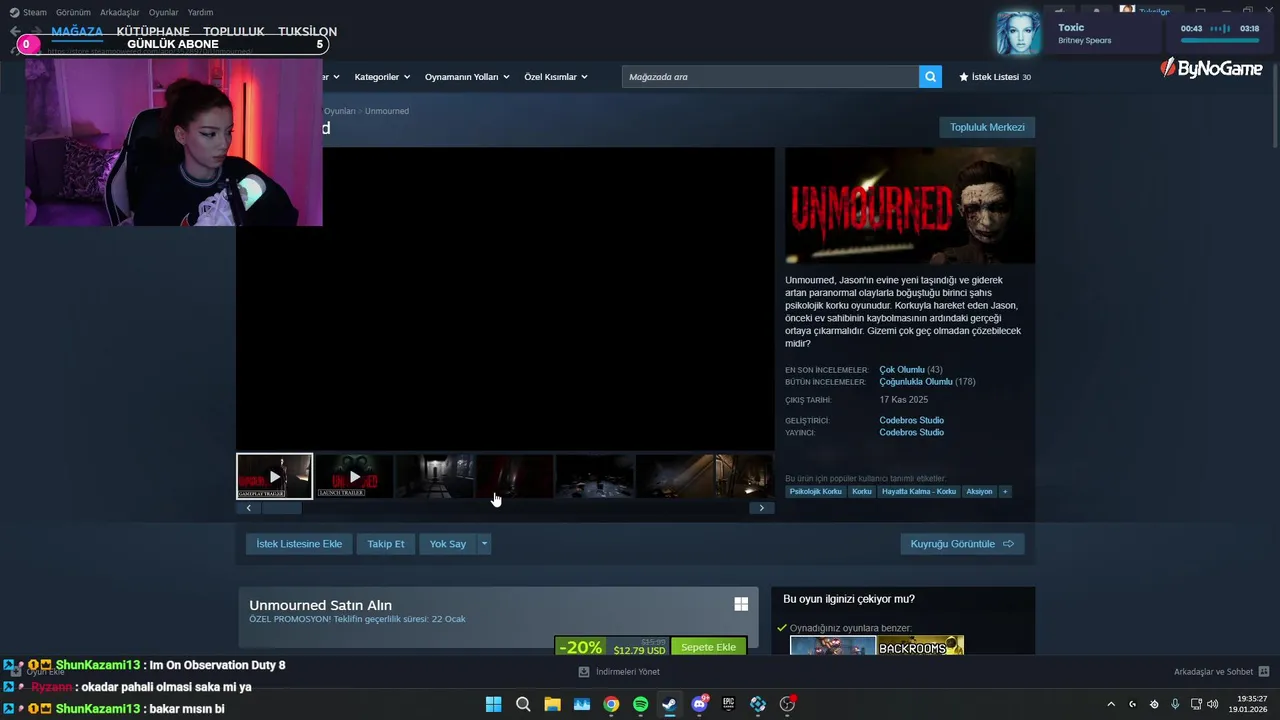This screenshot has width=1280, height=720.
Task: Click the plus tag button
Action: [1005, 491]
